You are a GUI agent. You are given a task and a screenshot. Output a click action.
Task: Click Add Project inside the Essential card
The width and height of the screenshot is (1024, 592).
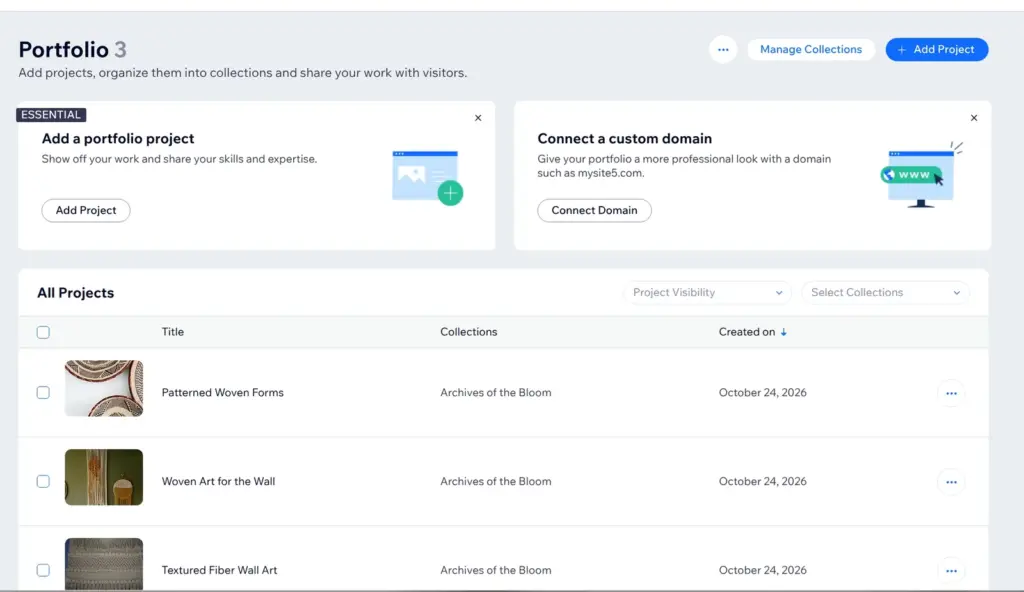[86, 210]
